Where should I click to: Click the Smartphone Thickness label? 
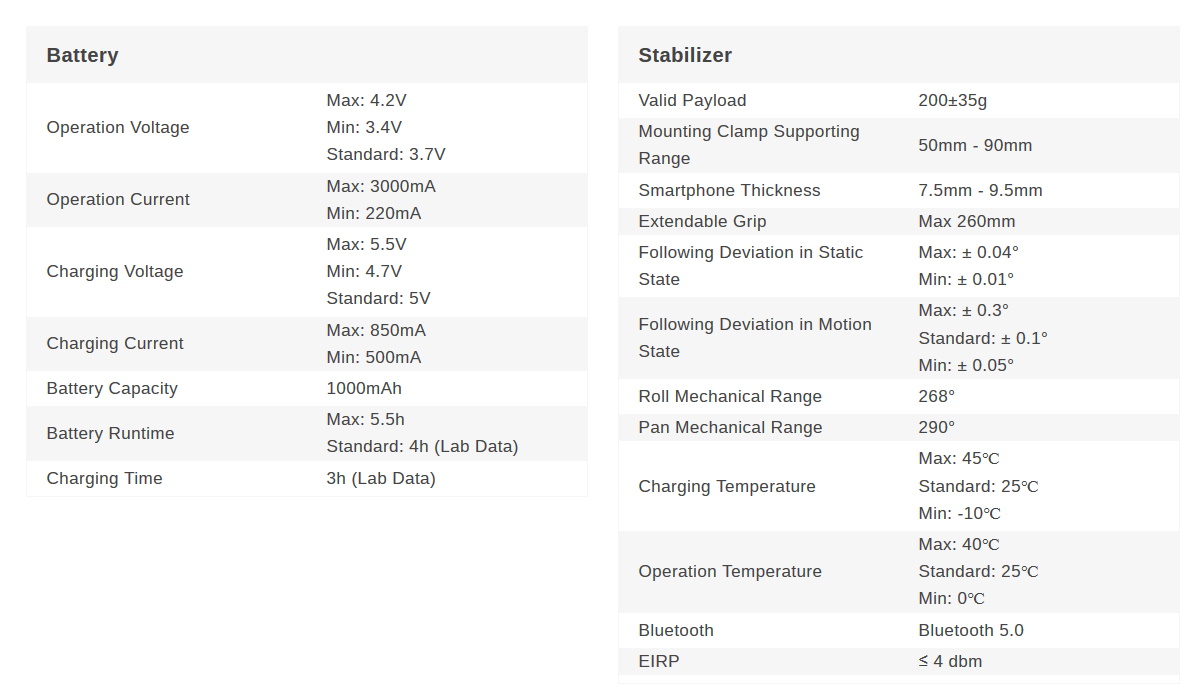point(729,190)
